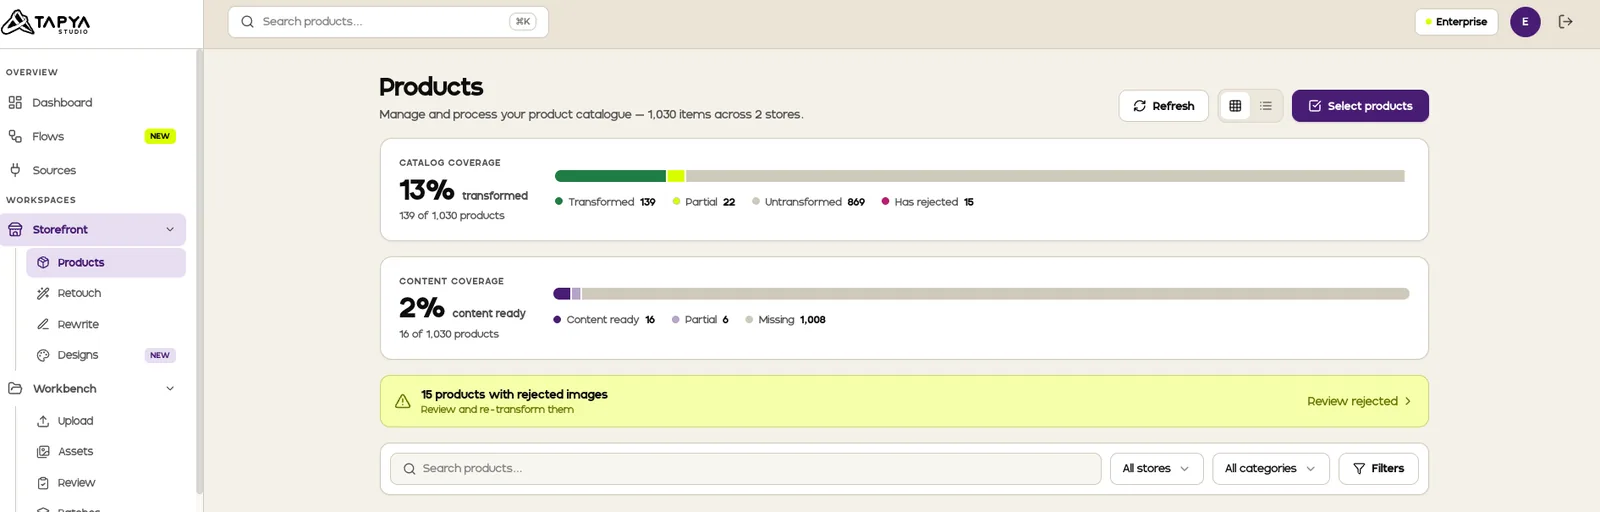The height and width of the screenshot is (512, 1600).
Task: Open the user avatar E menu
Action: click(1525, 21)
